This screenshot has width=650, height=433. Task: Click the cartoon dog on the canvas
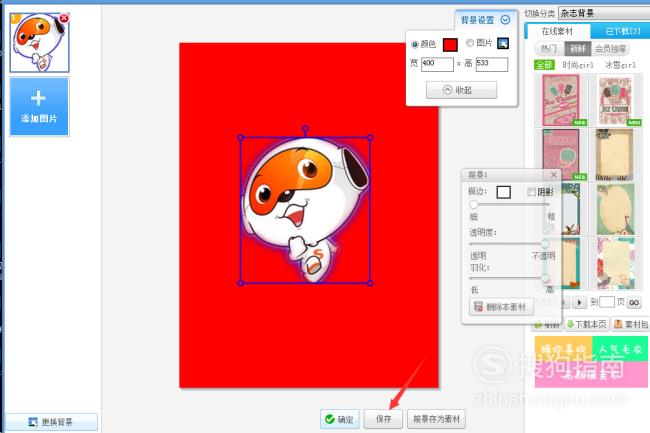coord(305,210)
